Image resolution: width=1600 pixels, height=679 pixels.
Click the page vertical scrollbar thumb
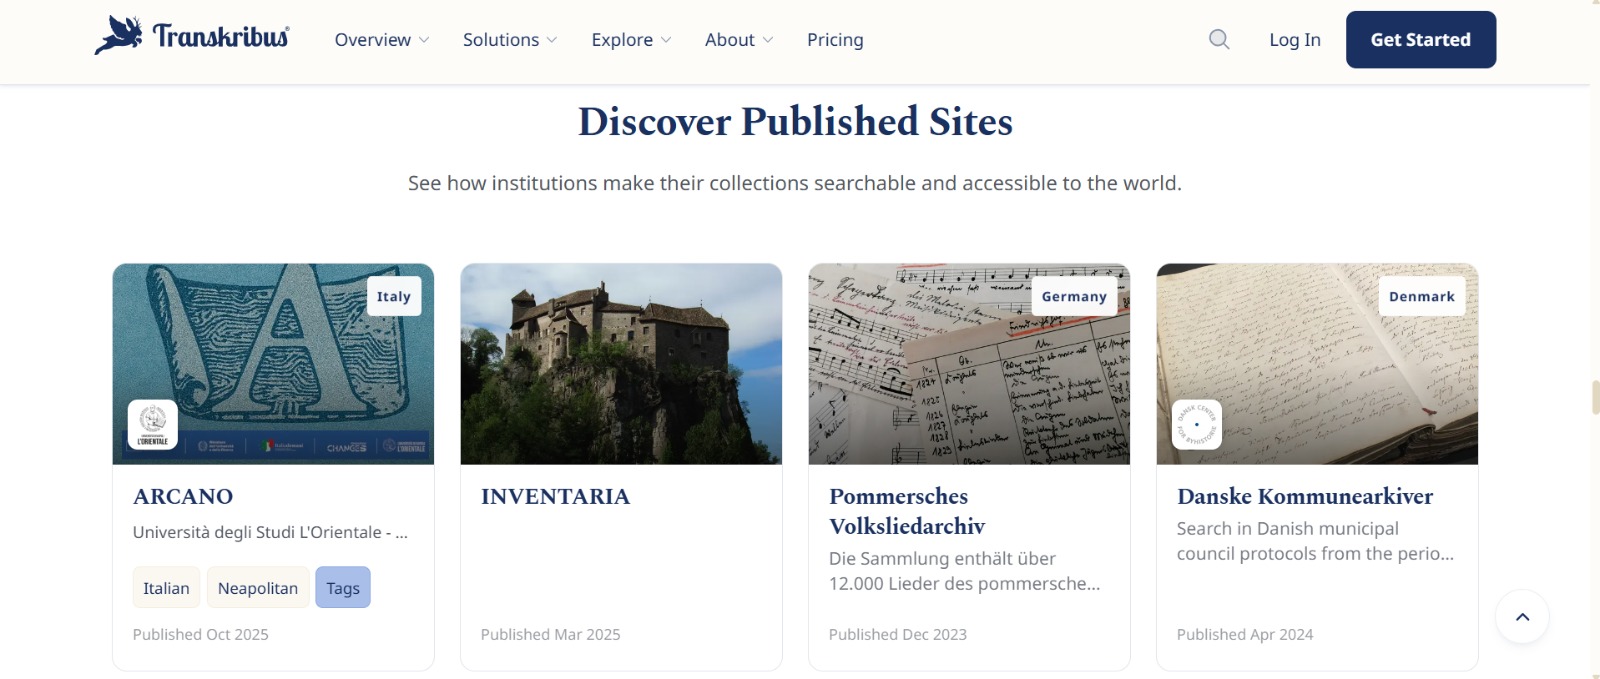[x=1595, y=397]
